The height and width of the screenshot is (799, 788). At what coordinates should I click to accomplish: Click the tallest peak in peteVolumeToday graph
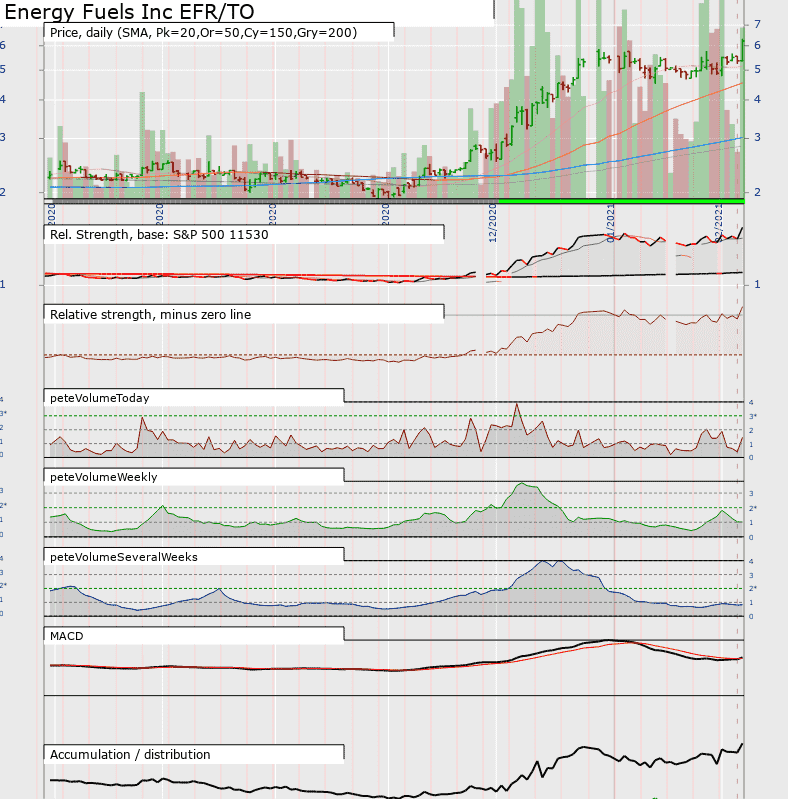coord(517,405)
